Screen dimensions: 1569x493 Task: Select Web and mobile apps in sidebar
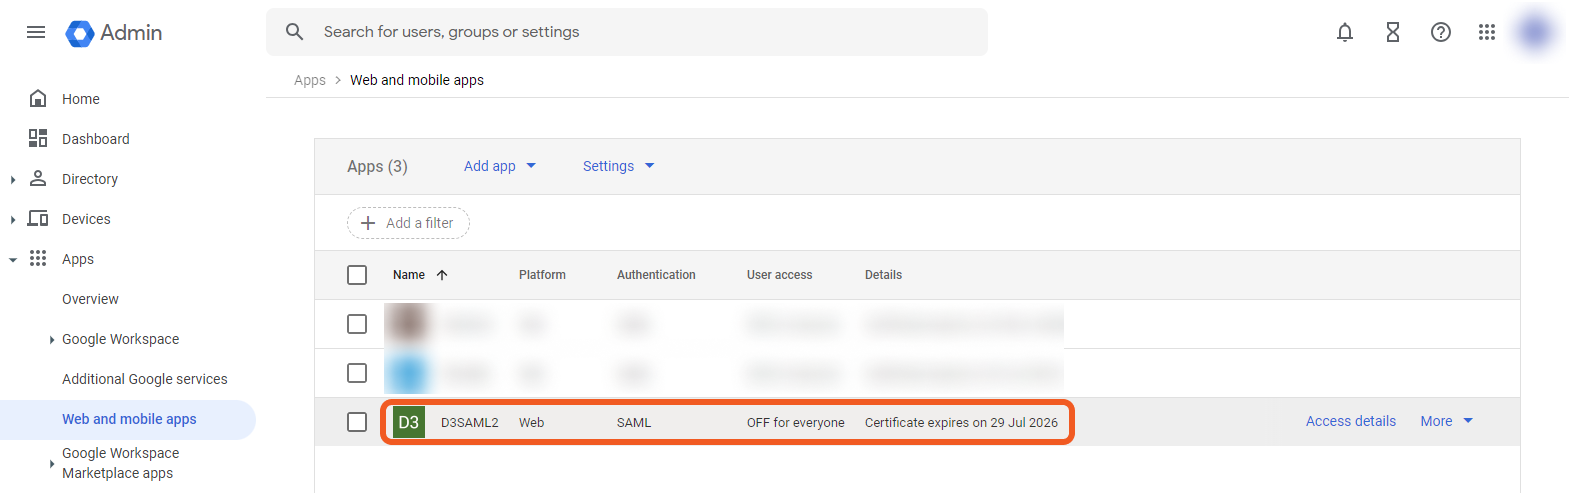point(129,419)
